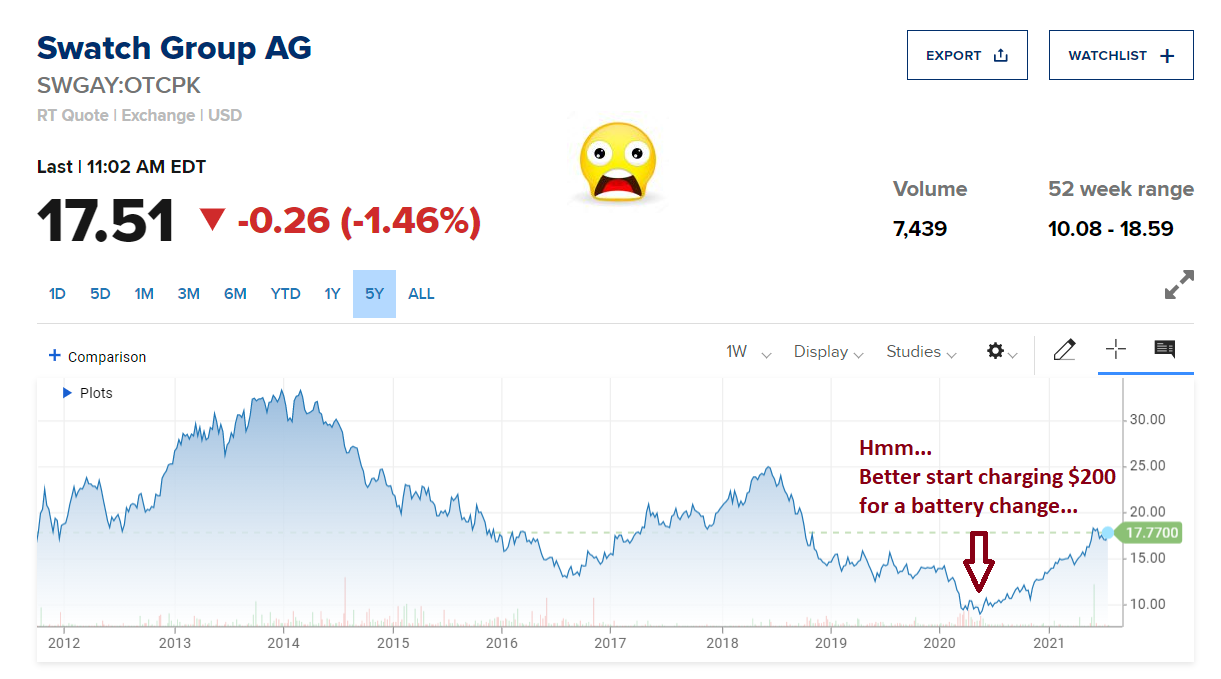Screen dimensions: 1221x679
Task: Expand chart to full screen
Action: point(1179,285)
